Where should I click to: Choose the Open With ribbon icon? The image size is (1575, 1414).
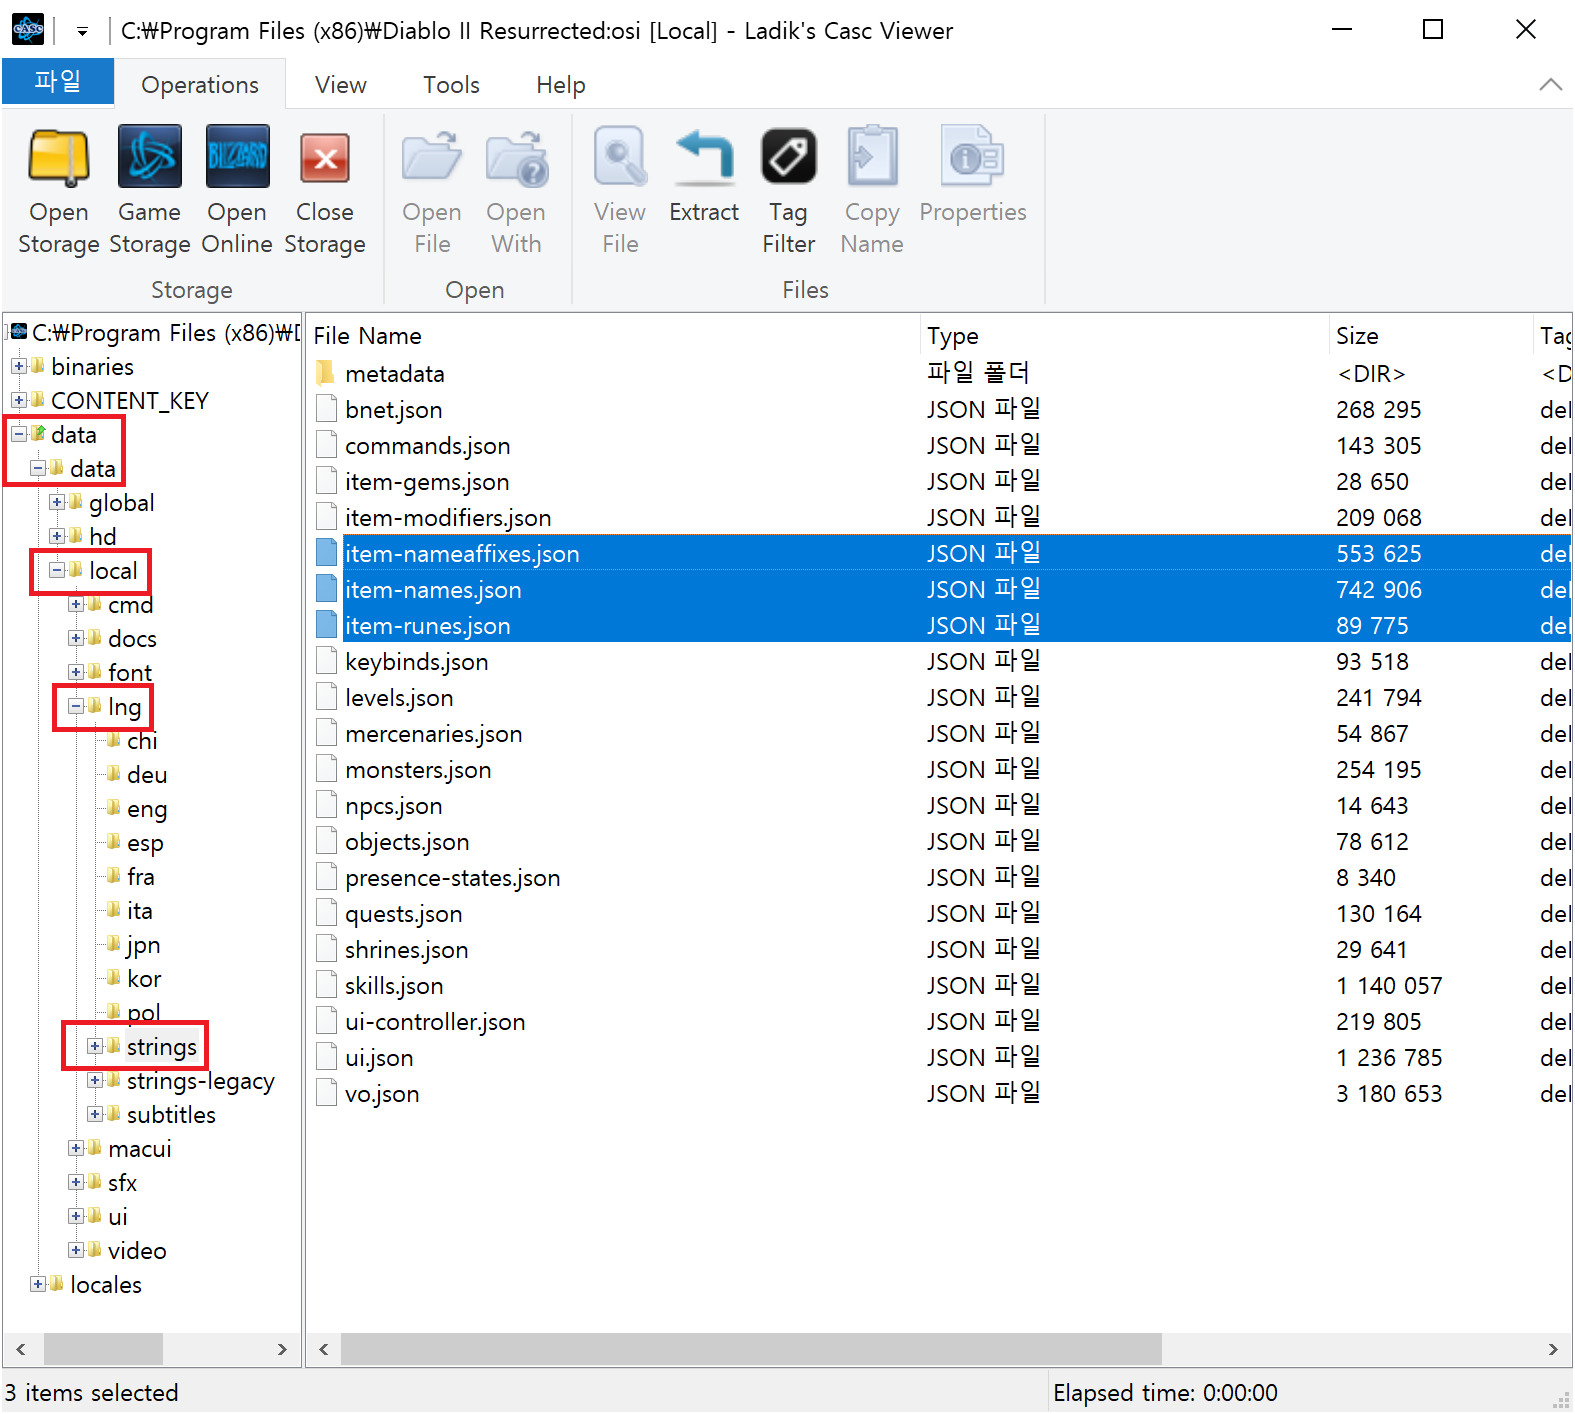[516, 158]
